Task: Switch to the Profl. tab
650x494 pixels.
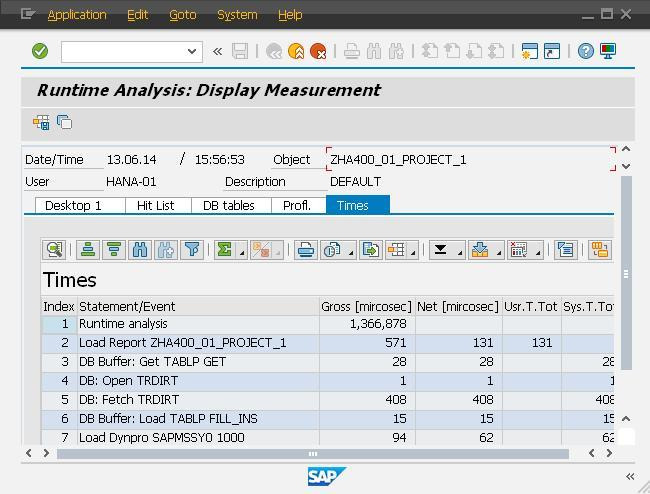Action: coord(298,206)
